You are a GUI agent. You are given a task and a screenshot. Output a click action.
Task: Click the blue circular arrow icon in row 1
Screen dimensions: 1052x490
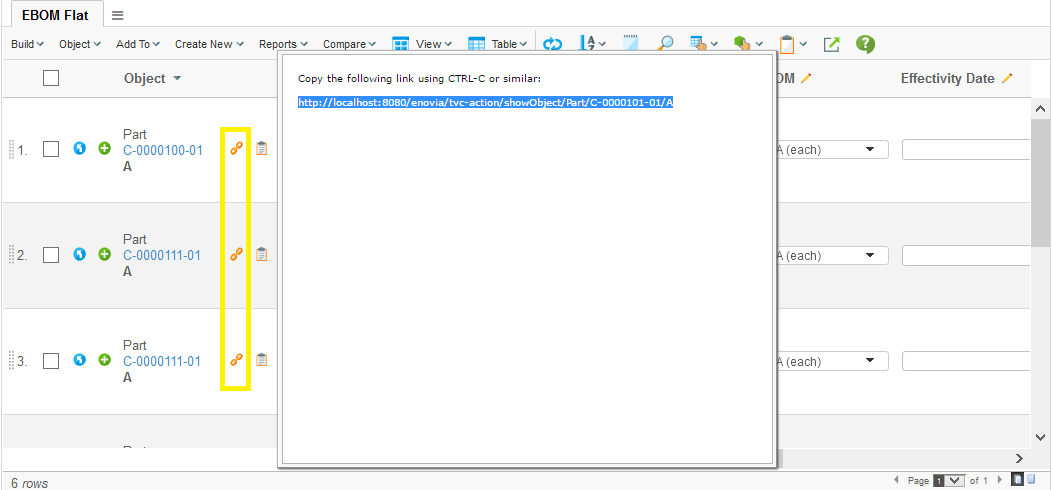[x=80, y=149]
